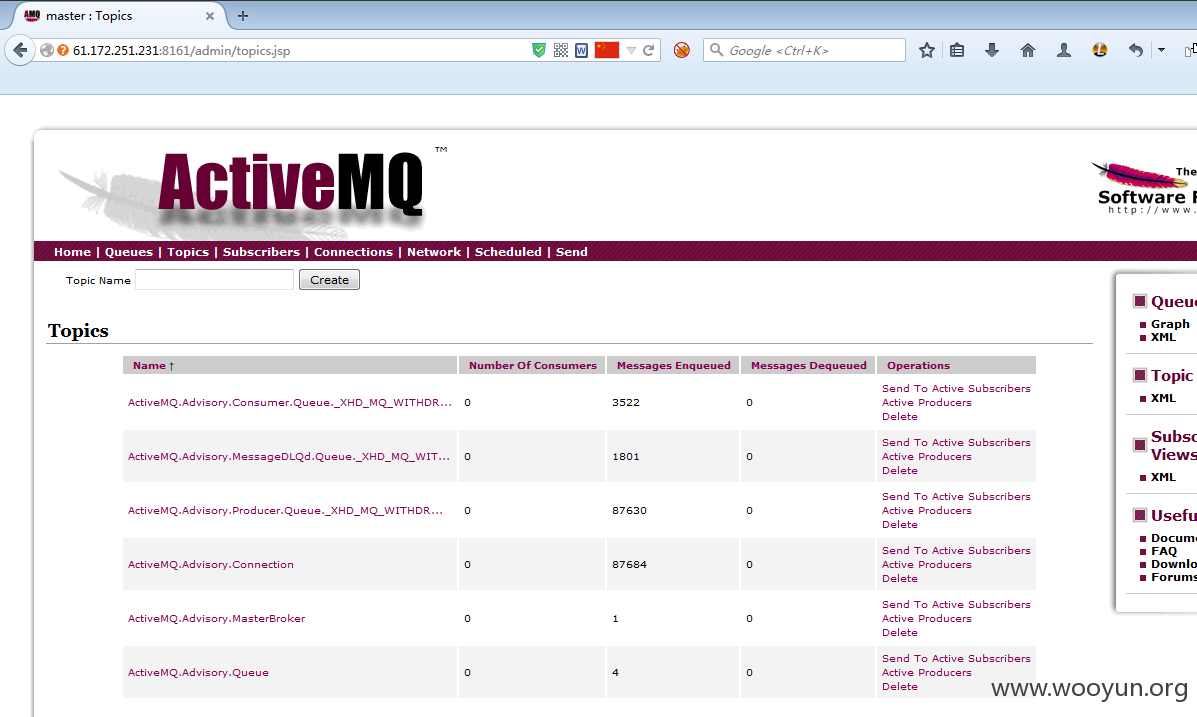Open the downloads arrow icon

point(992,50)
